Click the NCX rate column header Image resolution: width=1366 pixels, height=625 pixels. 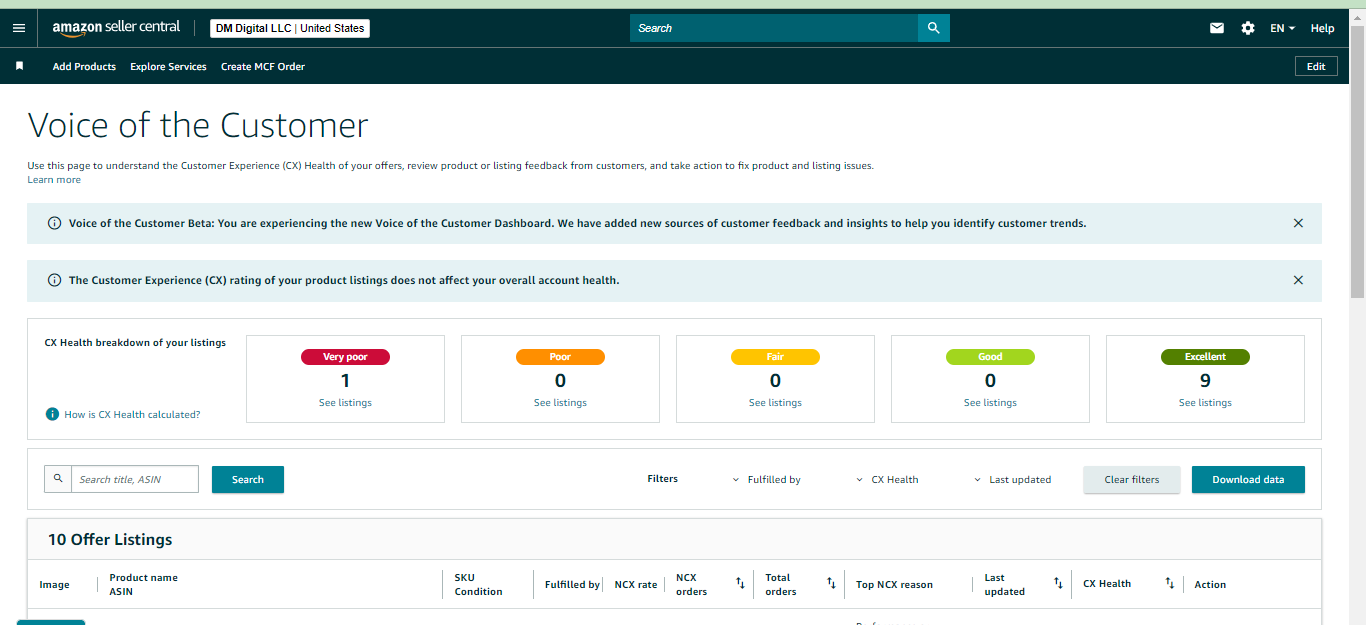[636, 585]
